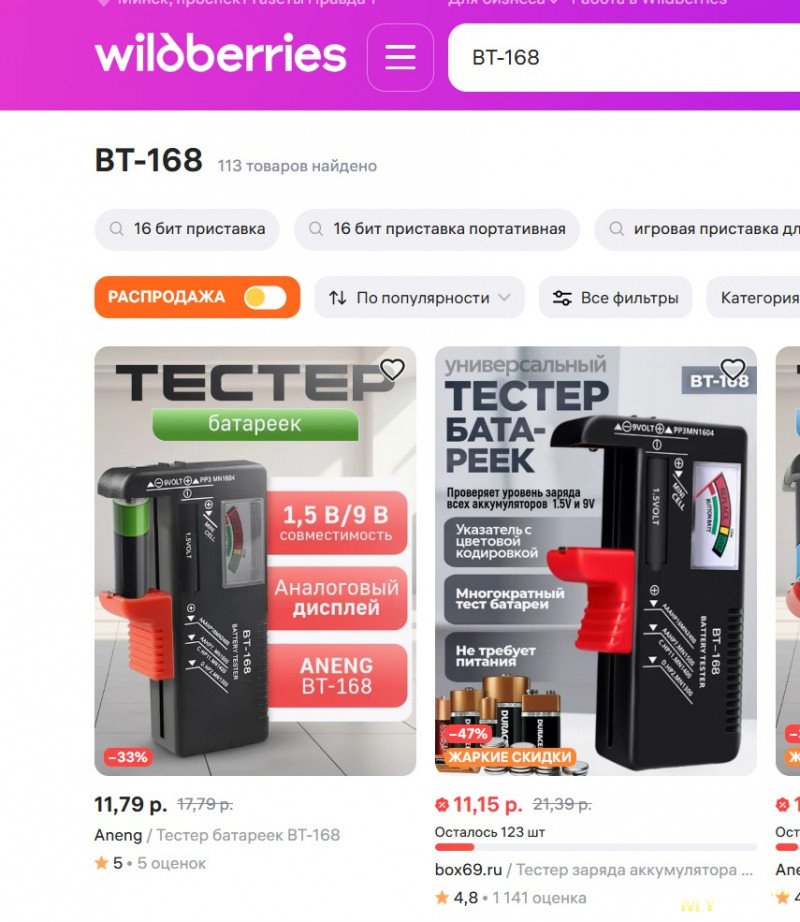
Task: Click sliders icon in Все фильтры
Action: click(561, 298)
